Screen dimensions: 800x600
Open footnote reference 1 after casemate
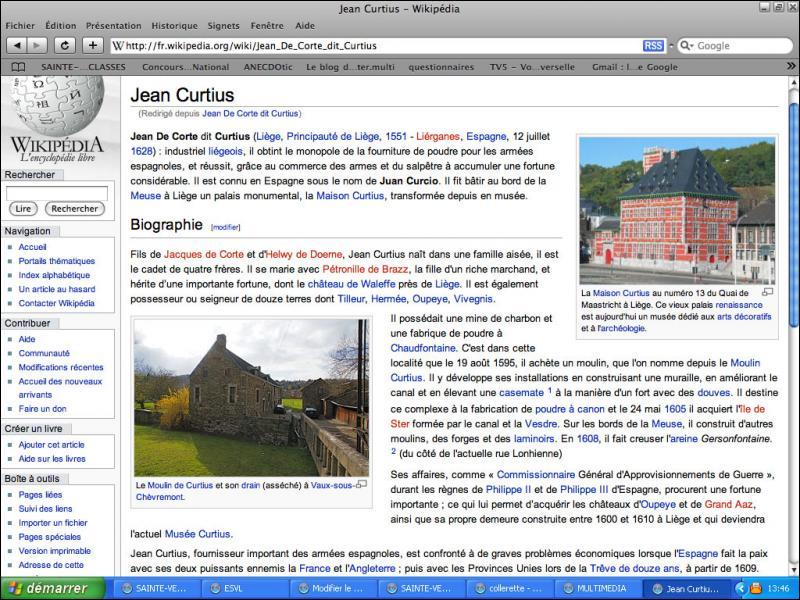click(x=550, y=390)
